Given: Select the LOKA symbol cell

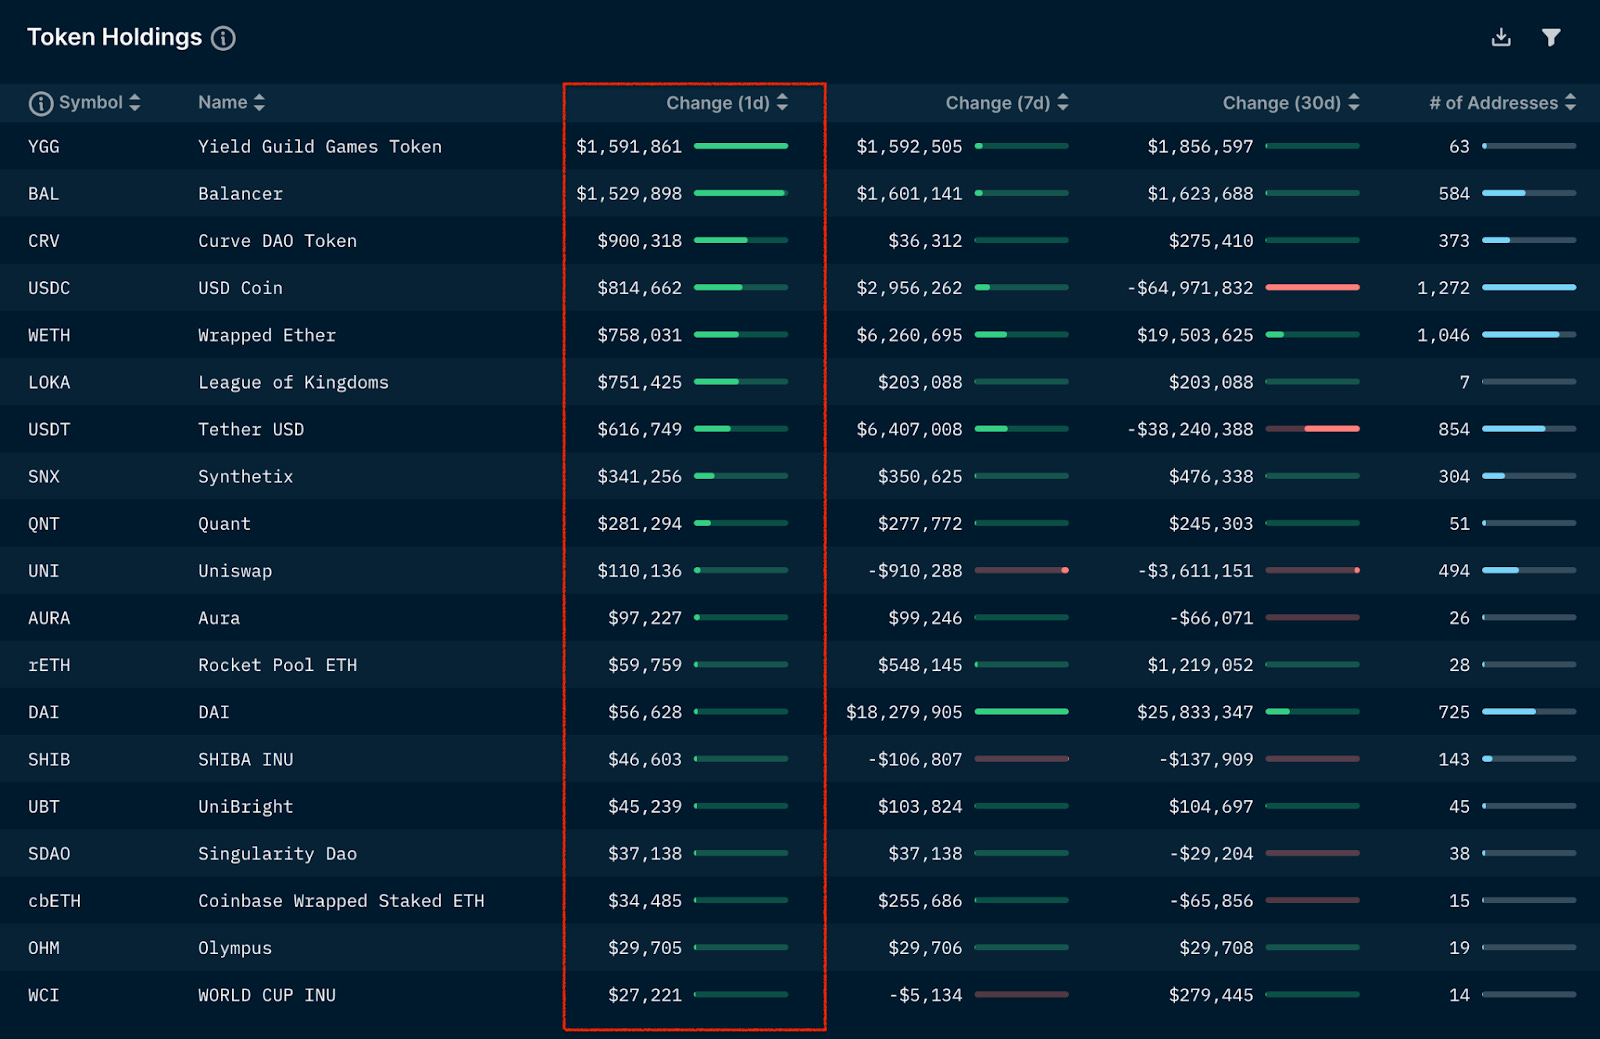Looking at the screenshot, I should click(x=49, y=382).
